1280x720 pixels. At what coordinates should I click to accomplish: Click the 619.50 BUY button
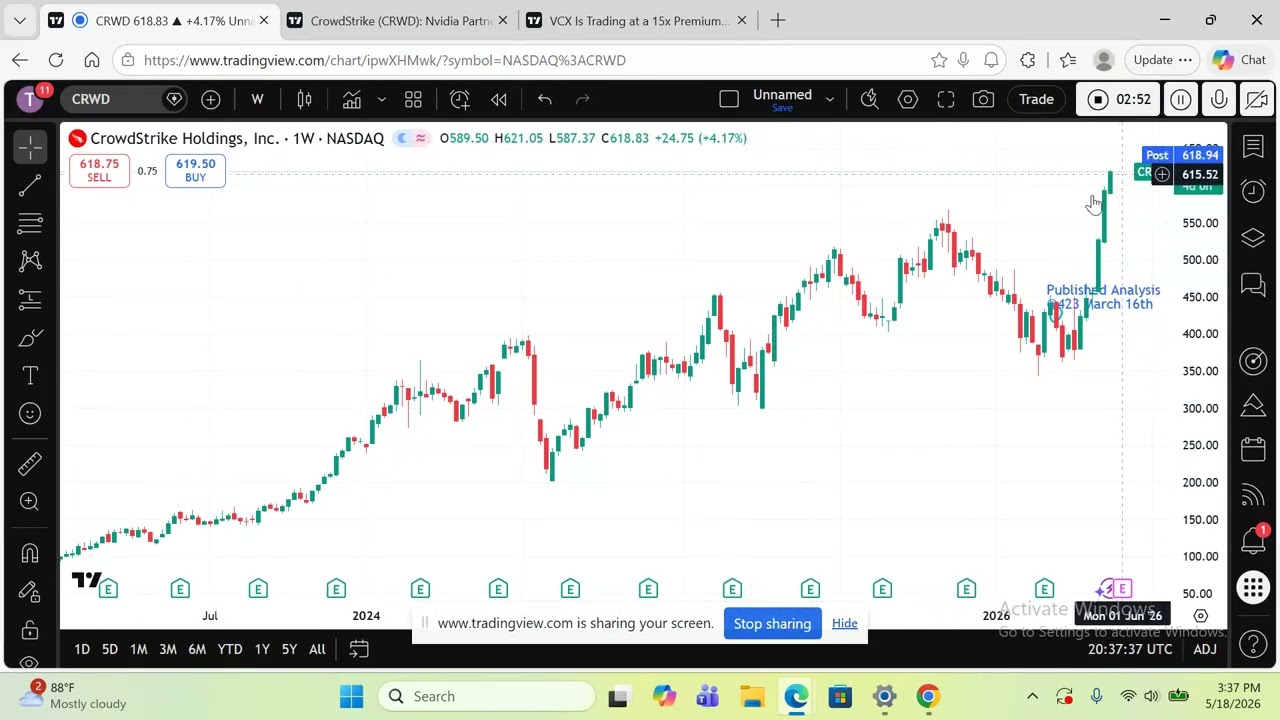pos(195,170)
